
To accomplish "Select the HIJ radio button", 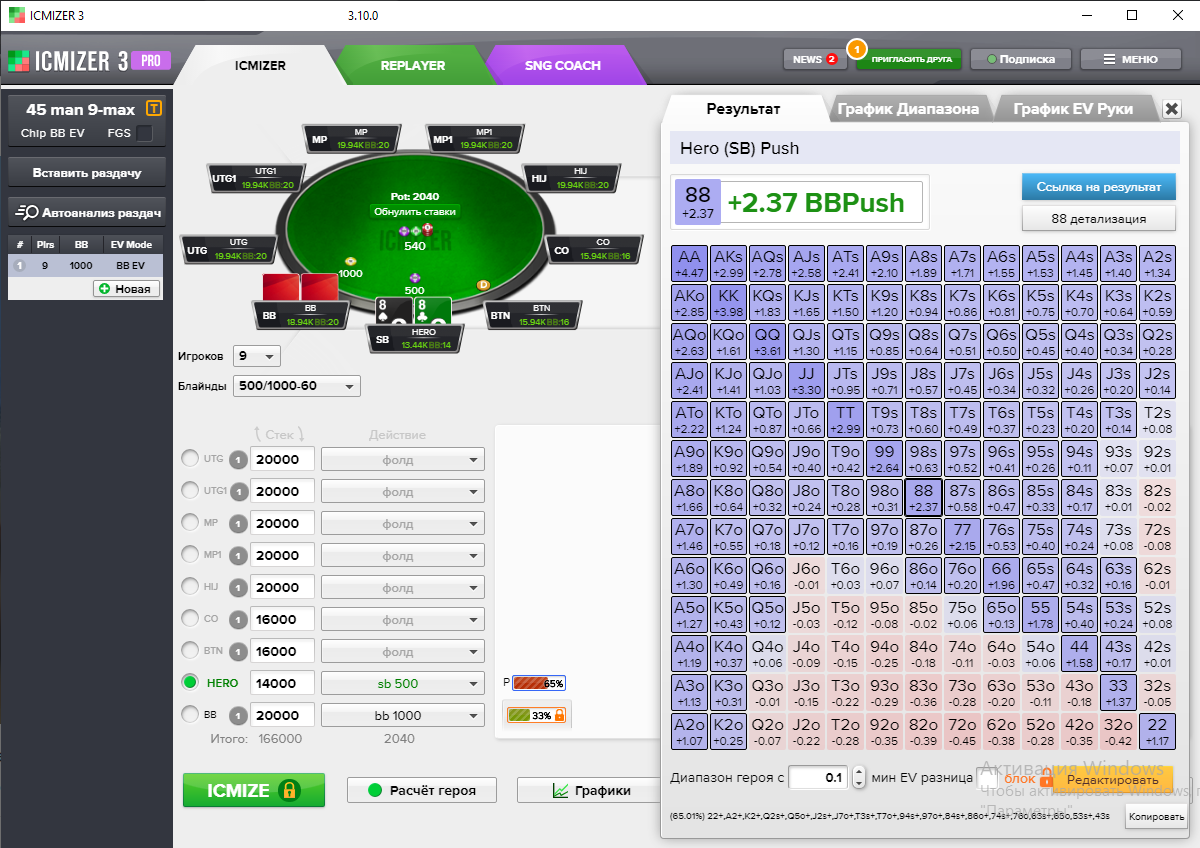I will pos(190,586).
